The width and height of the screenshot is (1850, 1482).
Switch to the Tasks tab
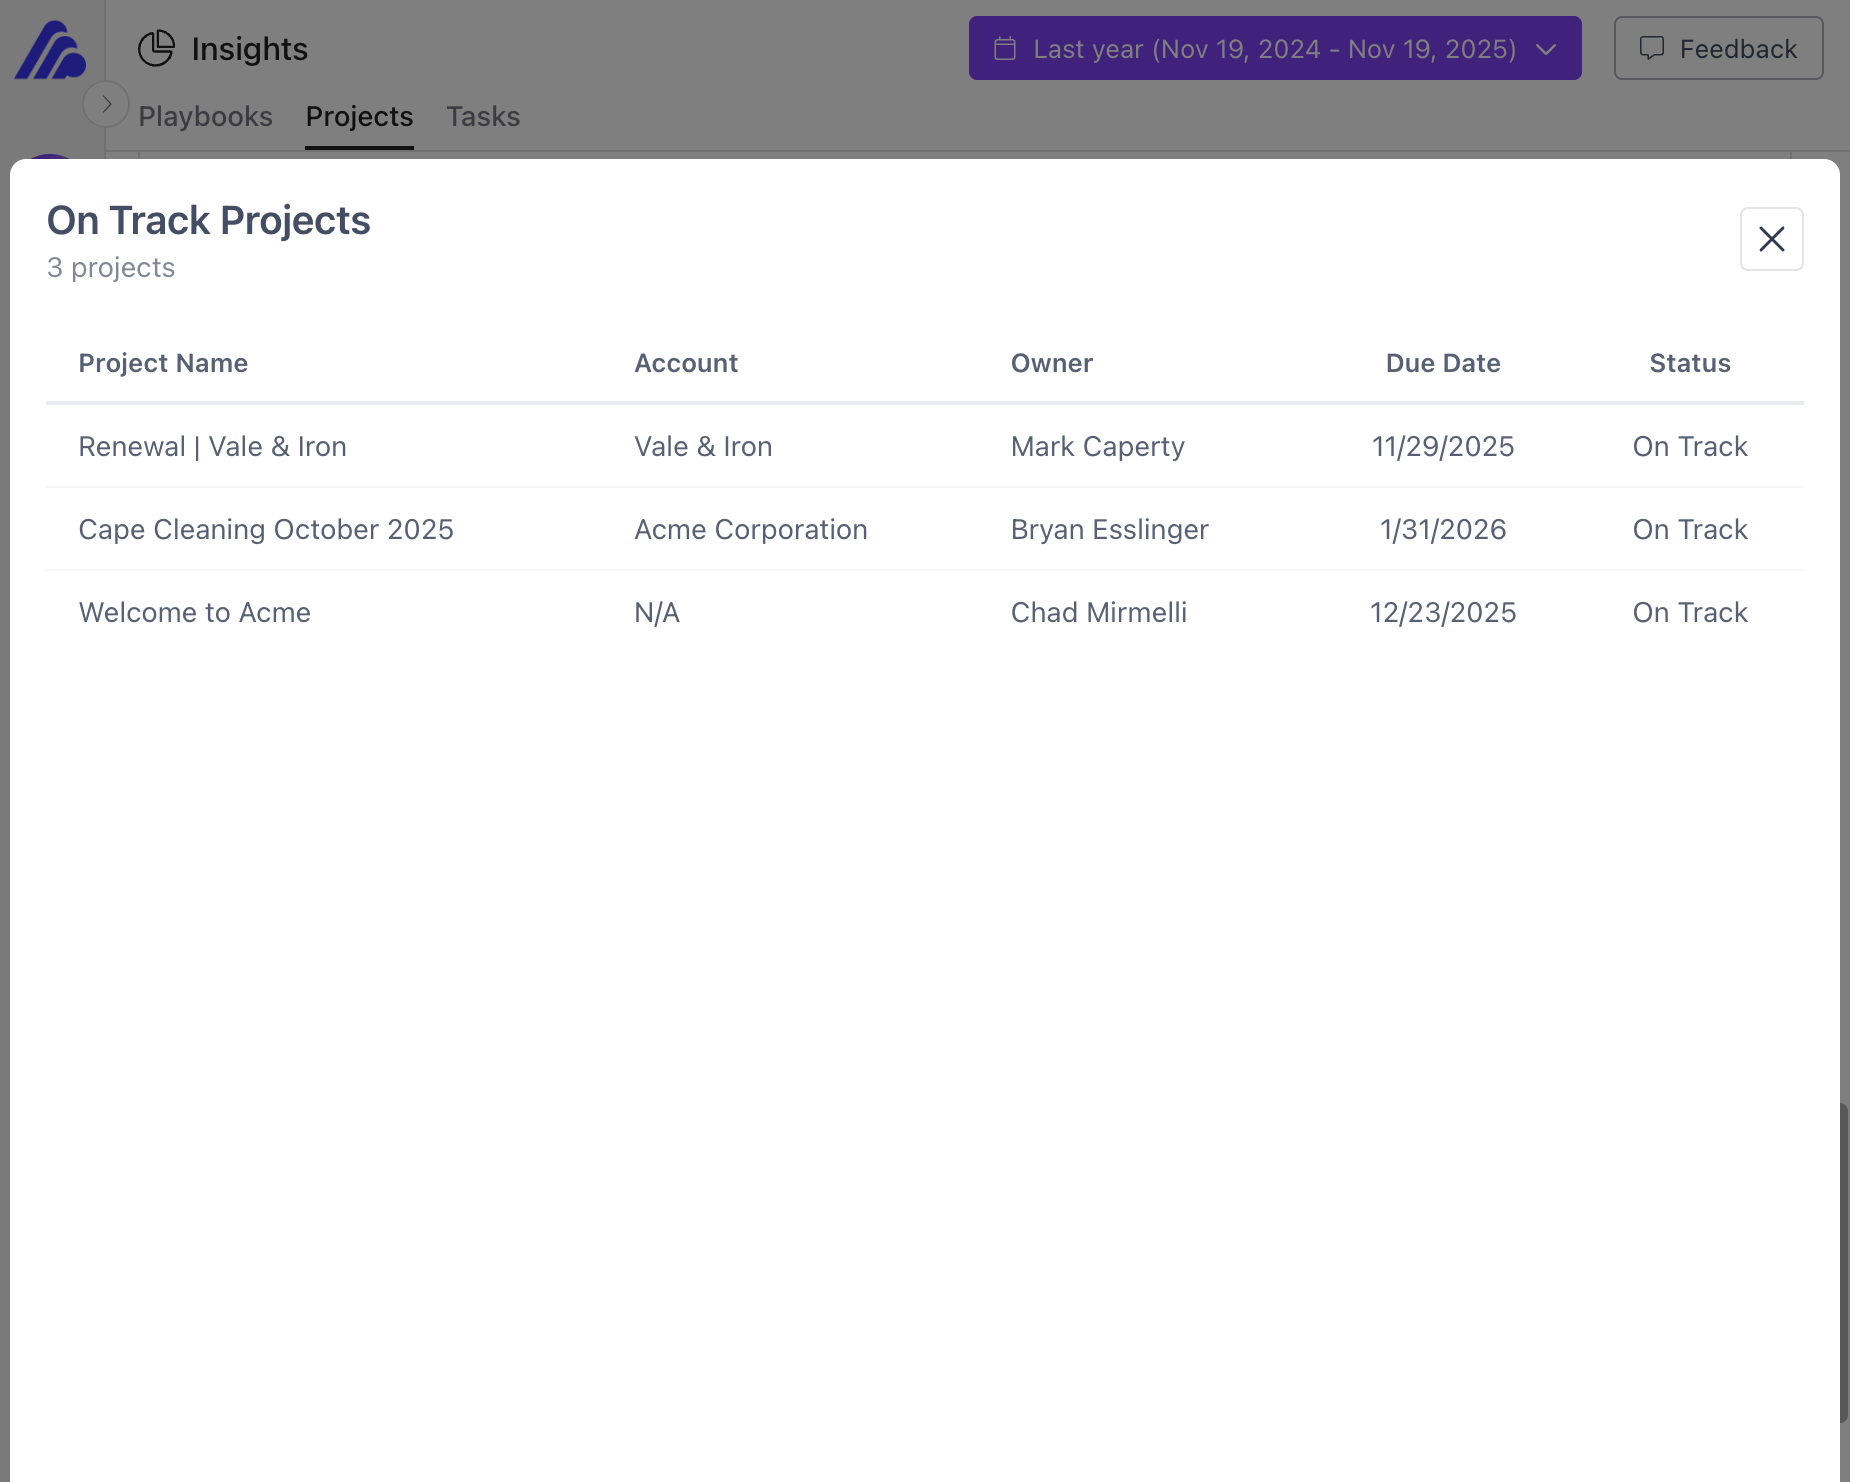tap(483, 116)
